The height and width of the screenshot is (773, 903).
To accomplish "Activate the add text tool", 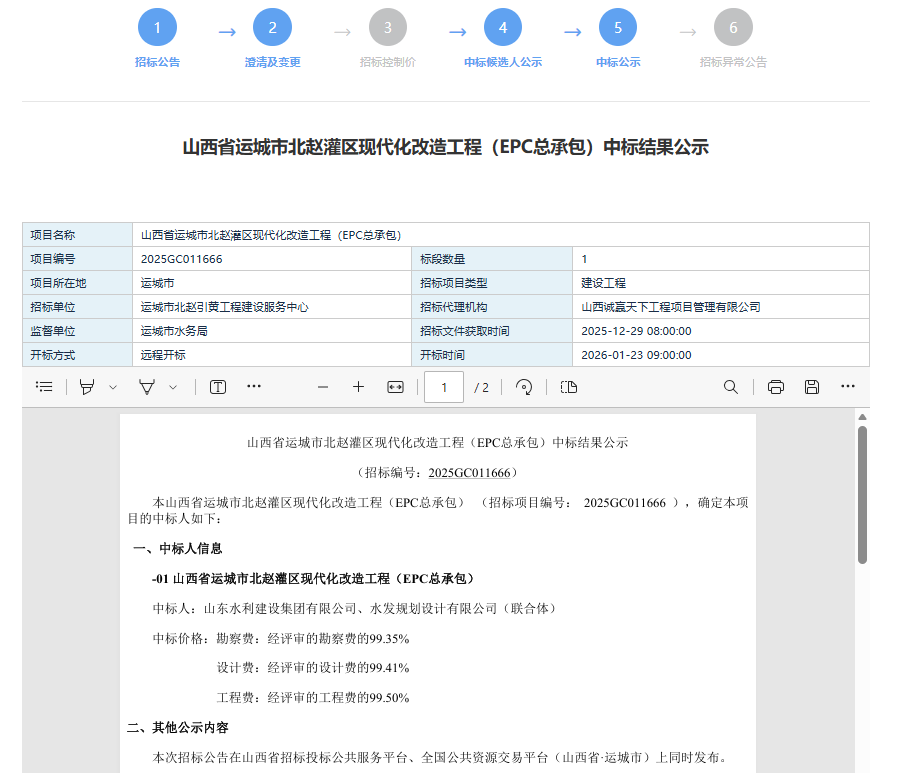I will click(x=217, y=386).
